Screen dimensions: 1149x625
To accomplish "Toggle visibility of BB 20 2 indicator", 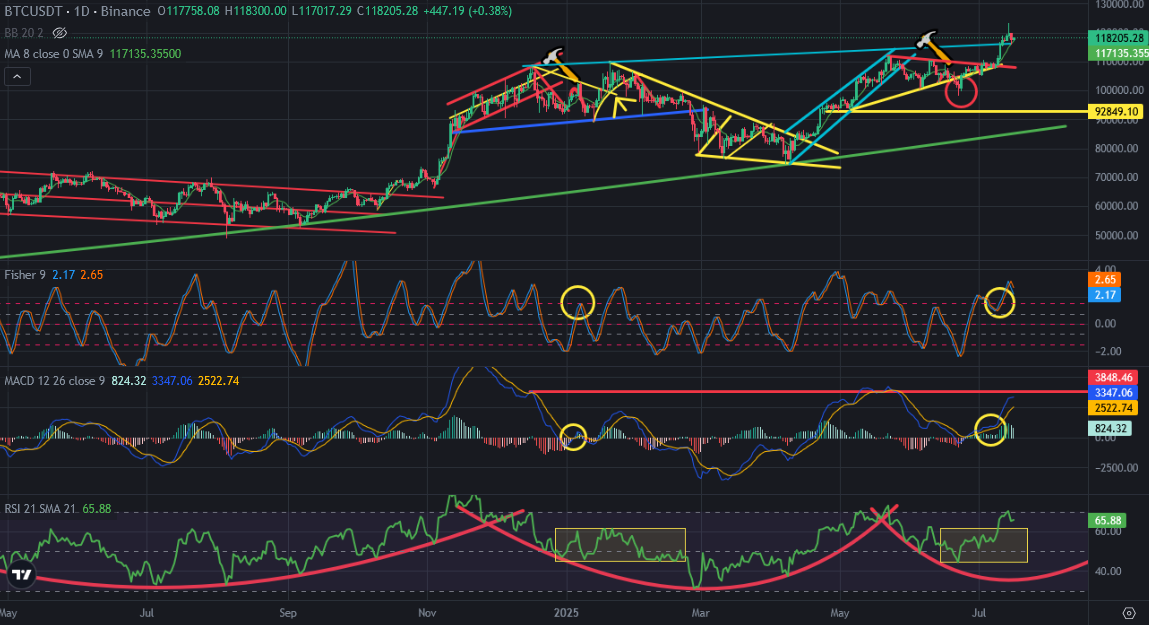I will 60,33.
